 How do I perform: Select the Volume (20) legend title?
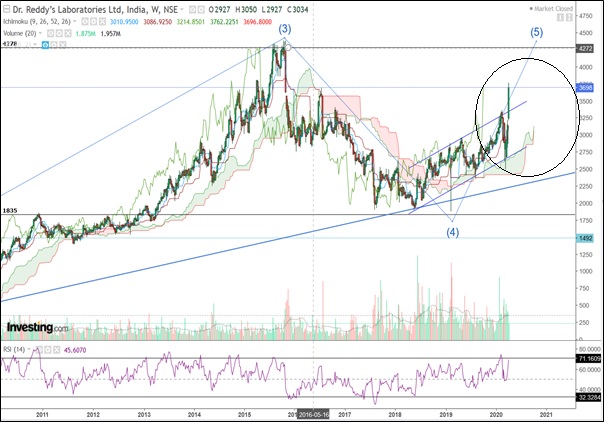[19, 33]
